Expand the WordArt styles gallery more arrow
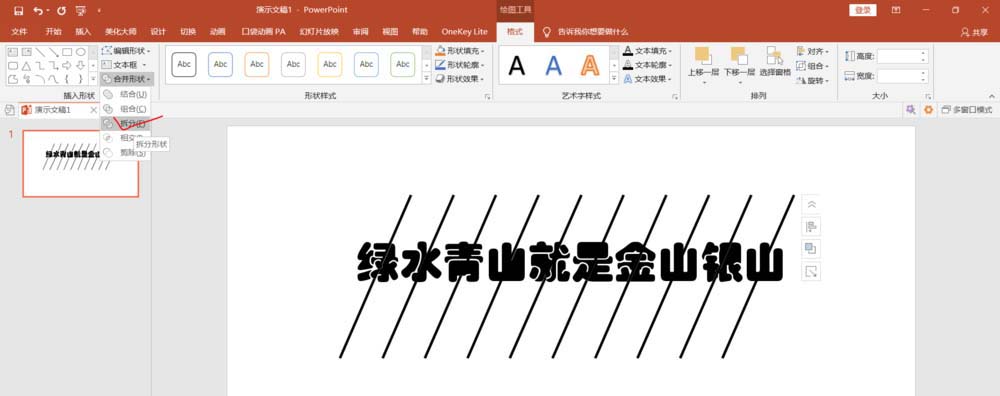1000x396 pixels. (614, 79)
